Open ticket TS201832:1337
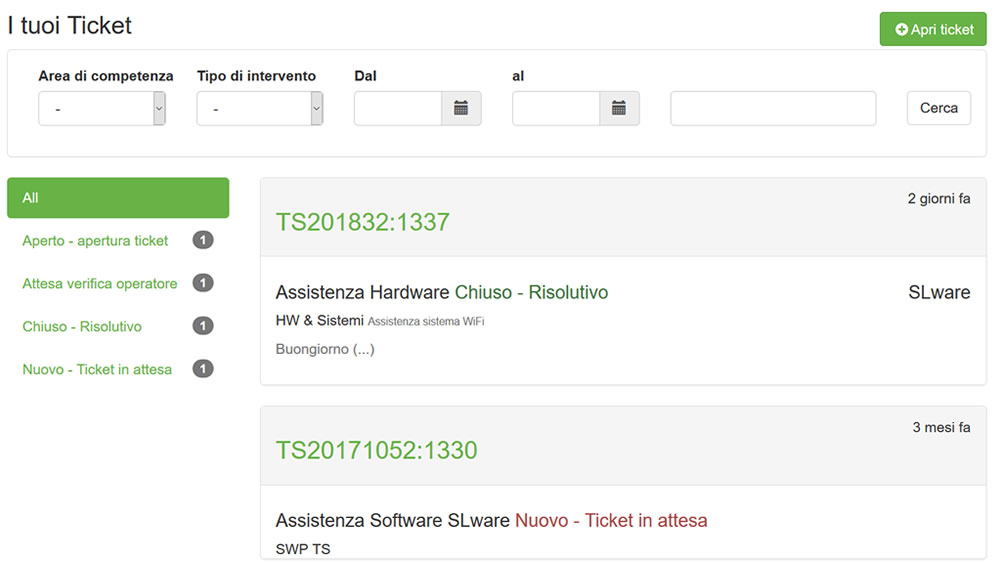Viewport: 1000px width, 563px height. point(363,222)
